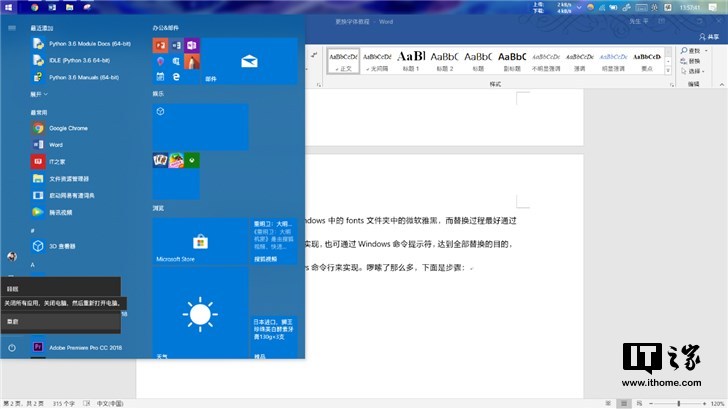Click the Windows Start button
Screen dimensions: 728x409
pos(8,7)
